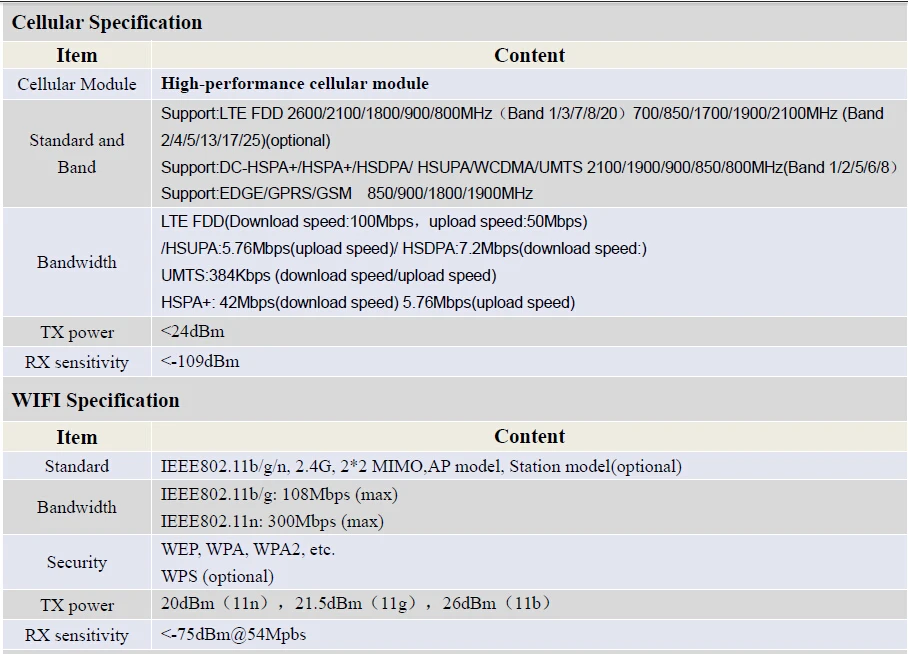
Task: Click the UMTS:384Kbps speed line
Action: [328, 276]
